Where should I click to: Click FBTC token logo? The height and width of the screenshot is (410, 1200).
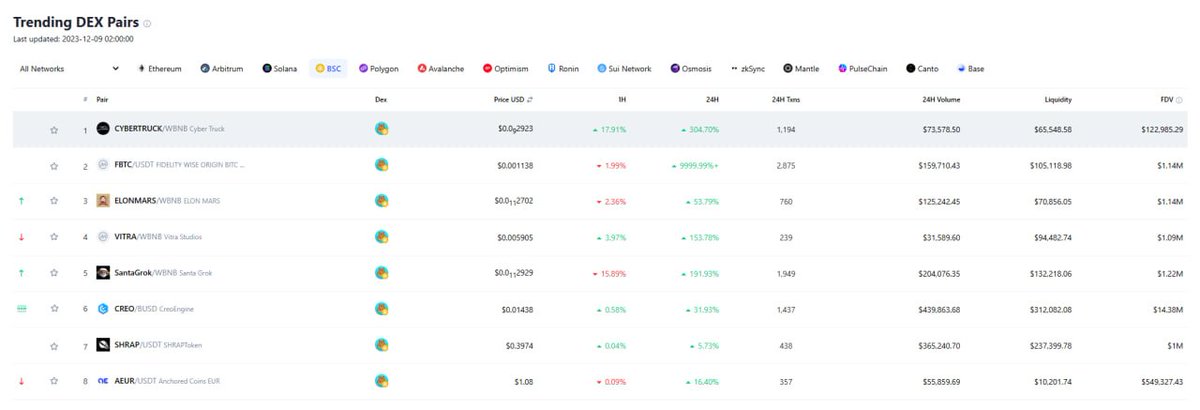click(x=103, y=165)
